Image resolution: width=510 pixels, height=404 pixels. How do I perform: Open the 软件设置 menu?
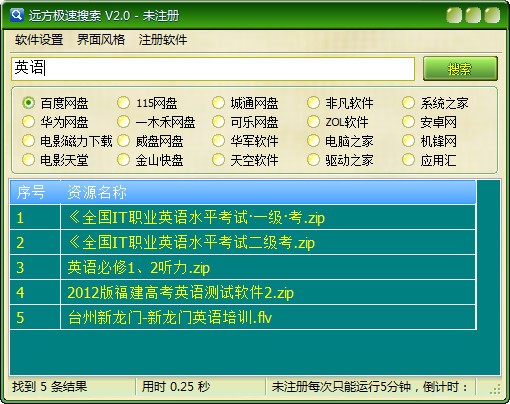[x=39, y=40]
